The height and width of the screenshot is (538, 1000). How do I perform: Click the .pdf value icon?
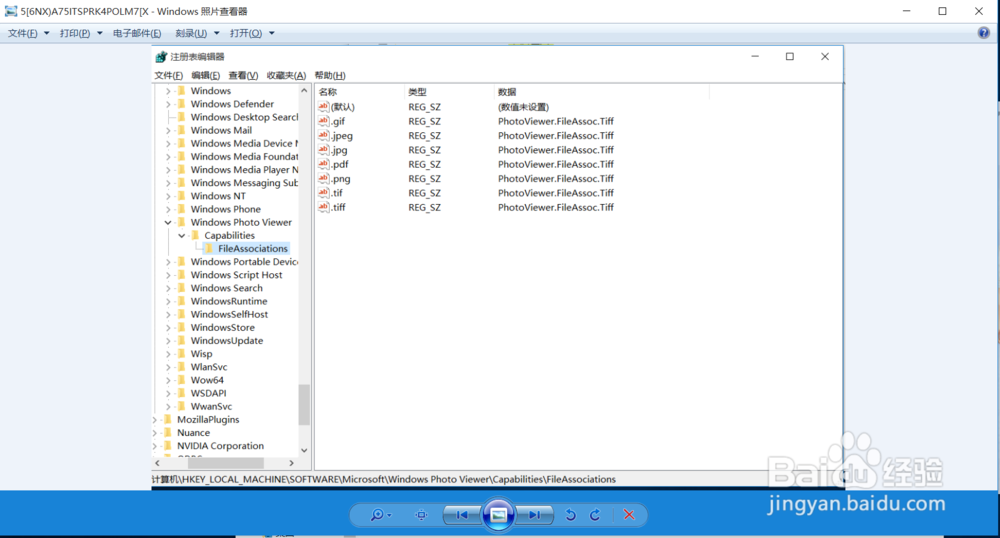coord(324,164)
